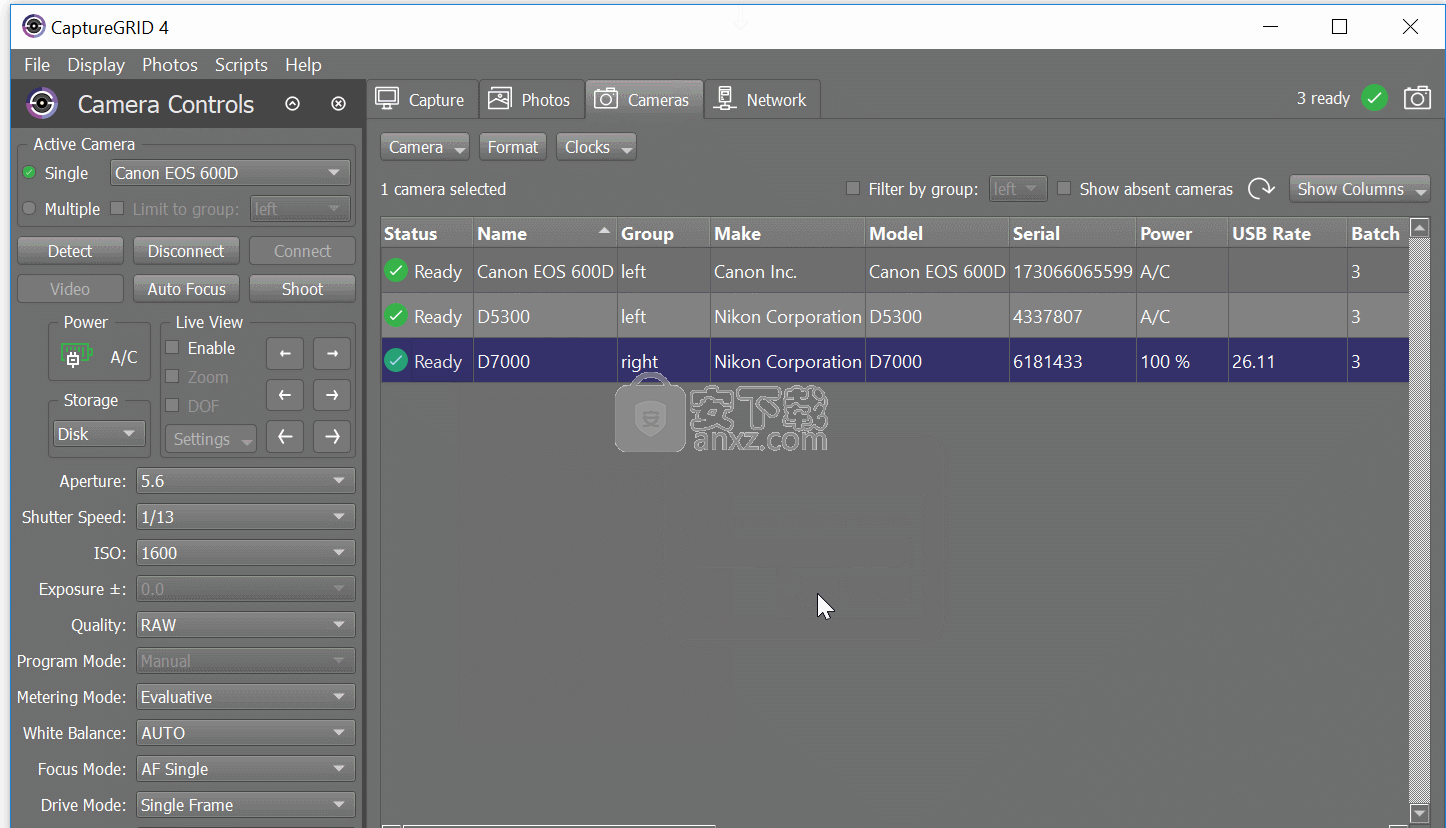Screen dimensions: 1446x828
Task: Click the largest left focus arrow in Live View
Action: tap(285, 437)
